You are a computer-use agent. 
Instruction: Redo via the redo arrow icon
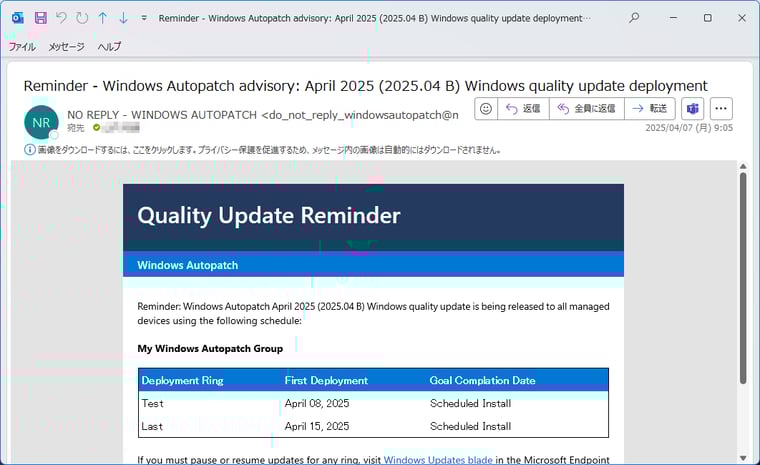(x=82, y=18)
